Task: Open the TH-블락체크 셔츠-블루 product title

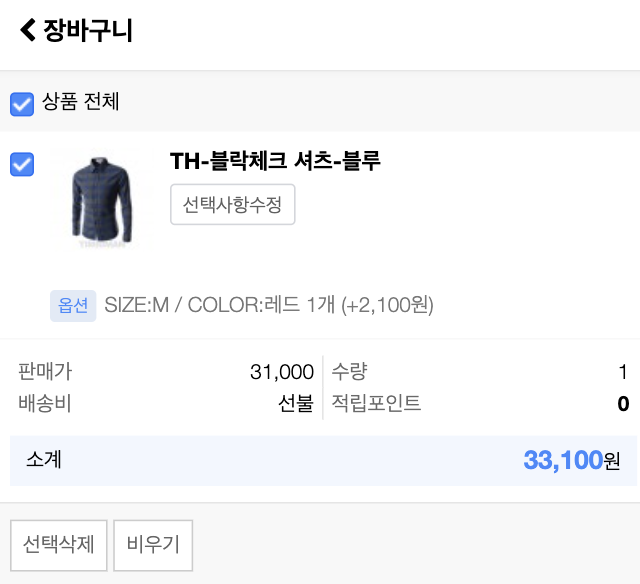Action: point(275,161)
